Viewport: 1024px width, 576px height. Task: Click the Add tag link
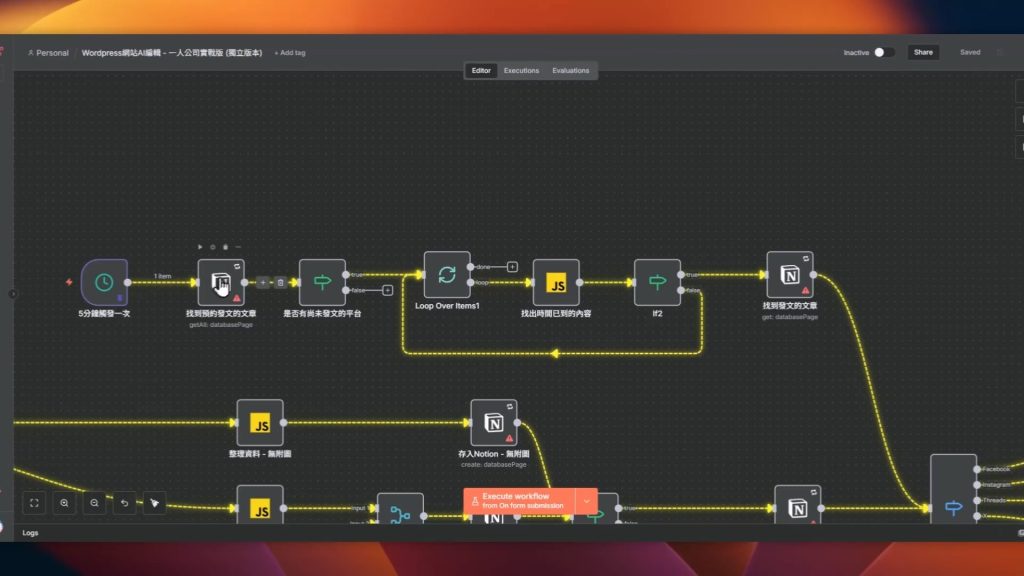click(290, 53)
